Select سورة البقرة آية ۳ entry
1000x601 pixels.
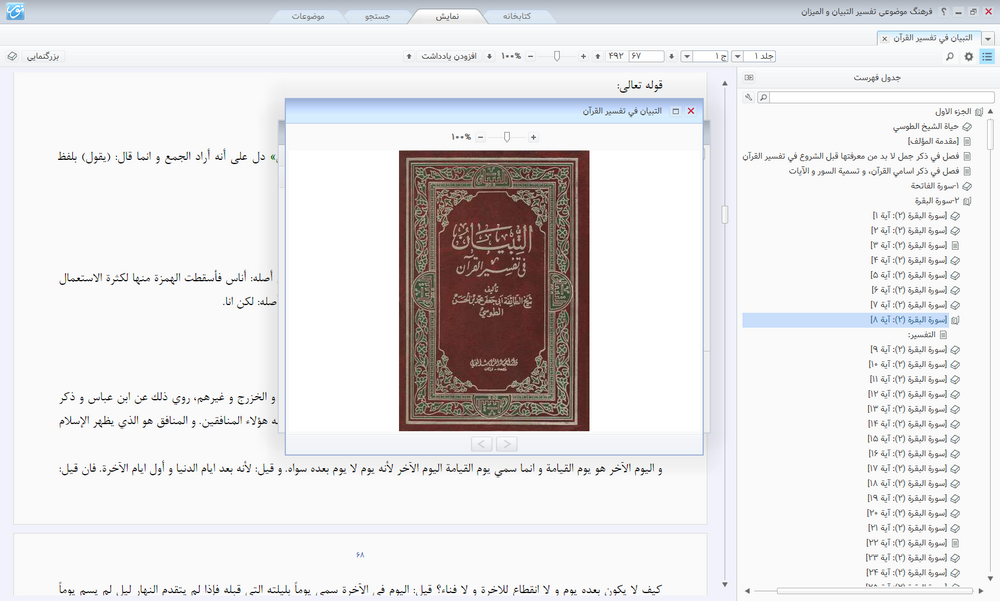(909, 246)
